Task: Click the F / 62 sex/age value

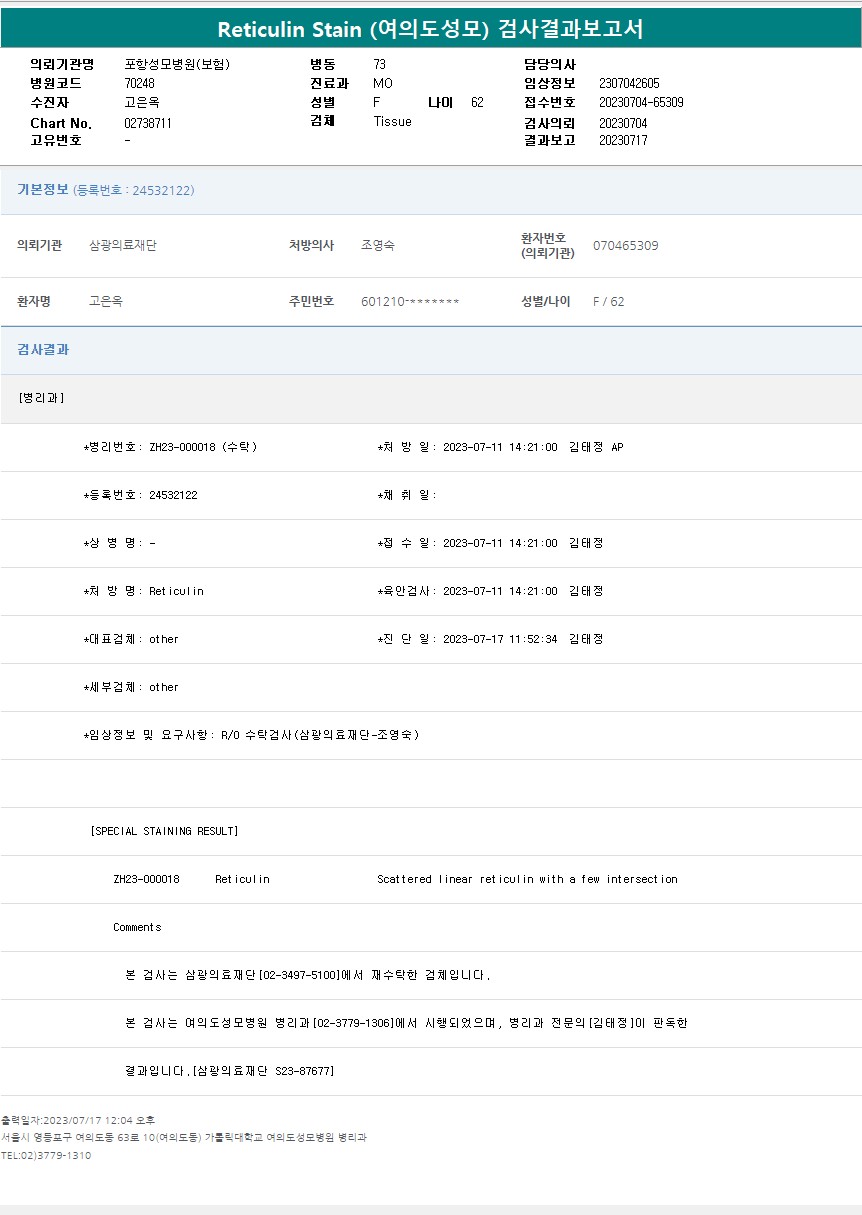Action: [609, 301]
